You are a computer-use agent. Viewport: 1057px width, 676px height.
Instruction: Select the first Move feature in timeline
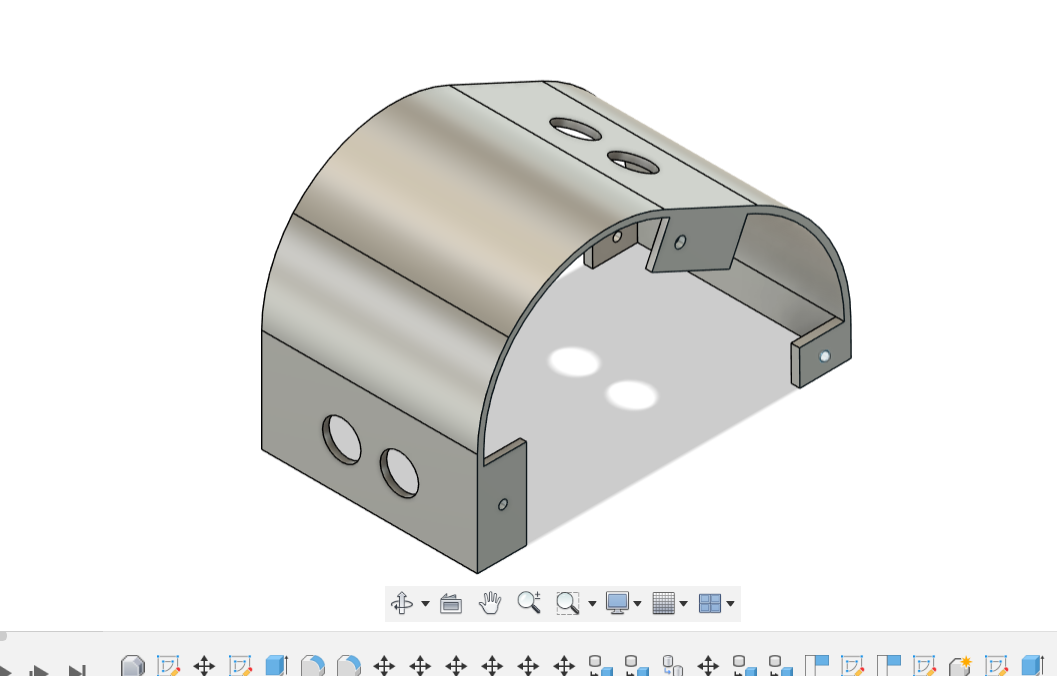(204, 667)
